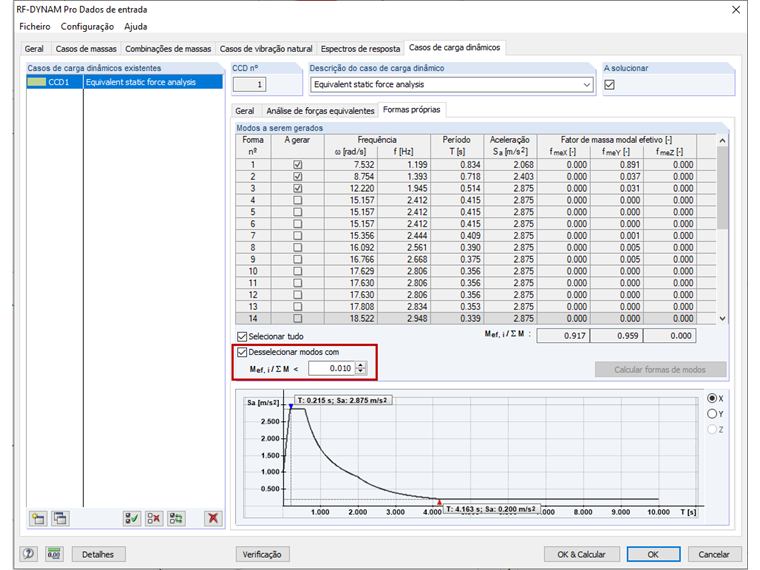Click the CCD1 color swatch in the list
This screenshot has width=760, height=570.
(x=37, y=82)
